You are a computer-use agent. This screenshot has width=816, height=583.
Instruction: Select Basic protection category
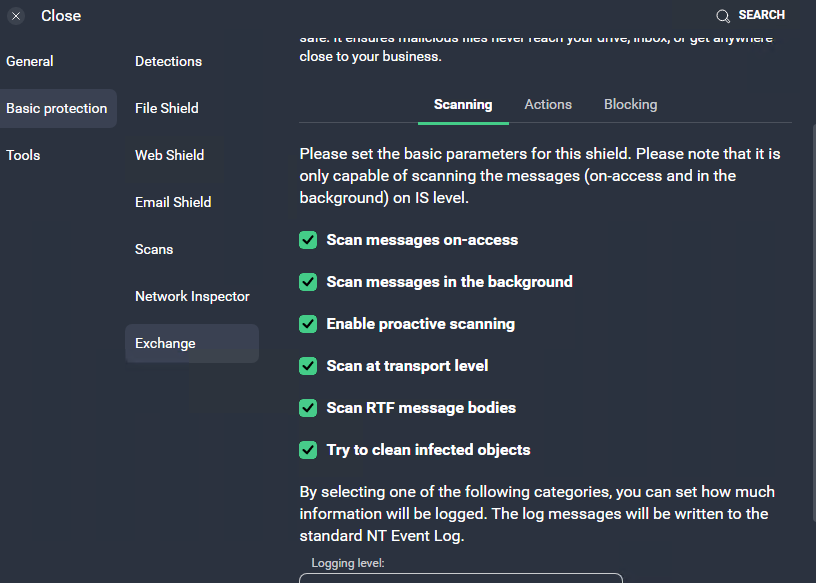57,108
